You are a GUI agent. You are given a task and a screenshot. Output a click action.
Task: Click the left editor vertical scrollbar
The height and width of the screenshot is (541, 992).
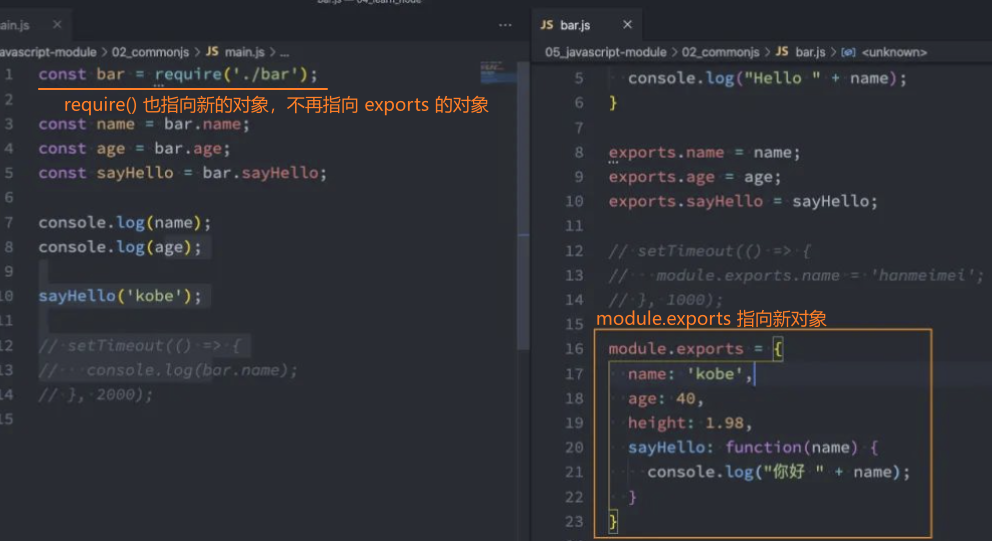pyautogui.click(x=522, y=200)
